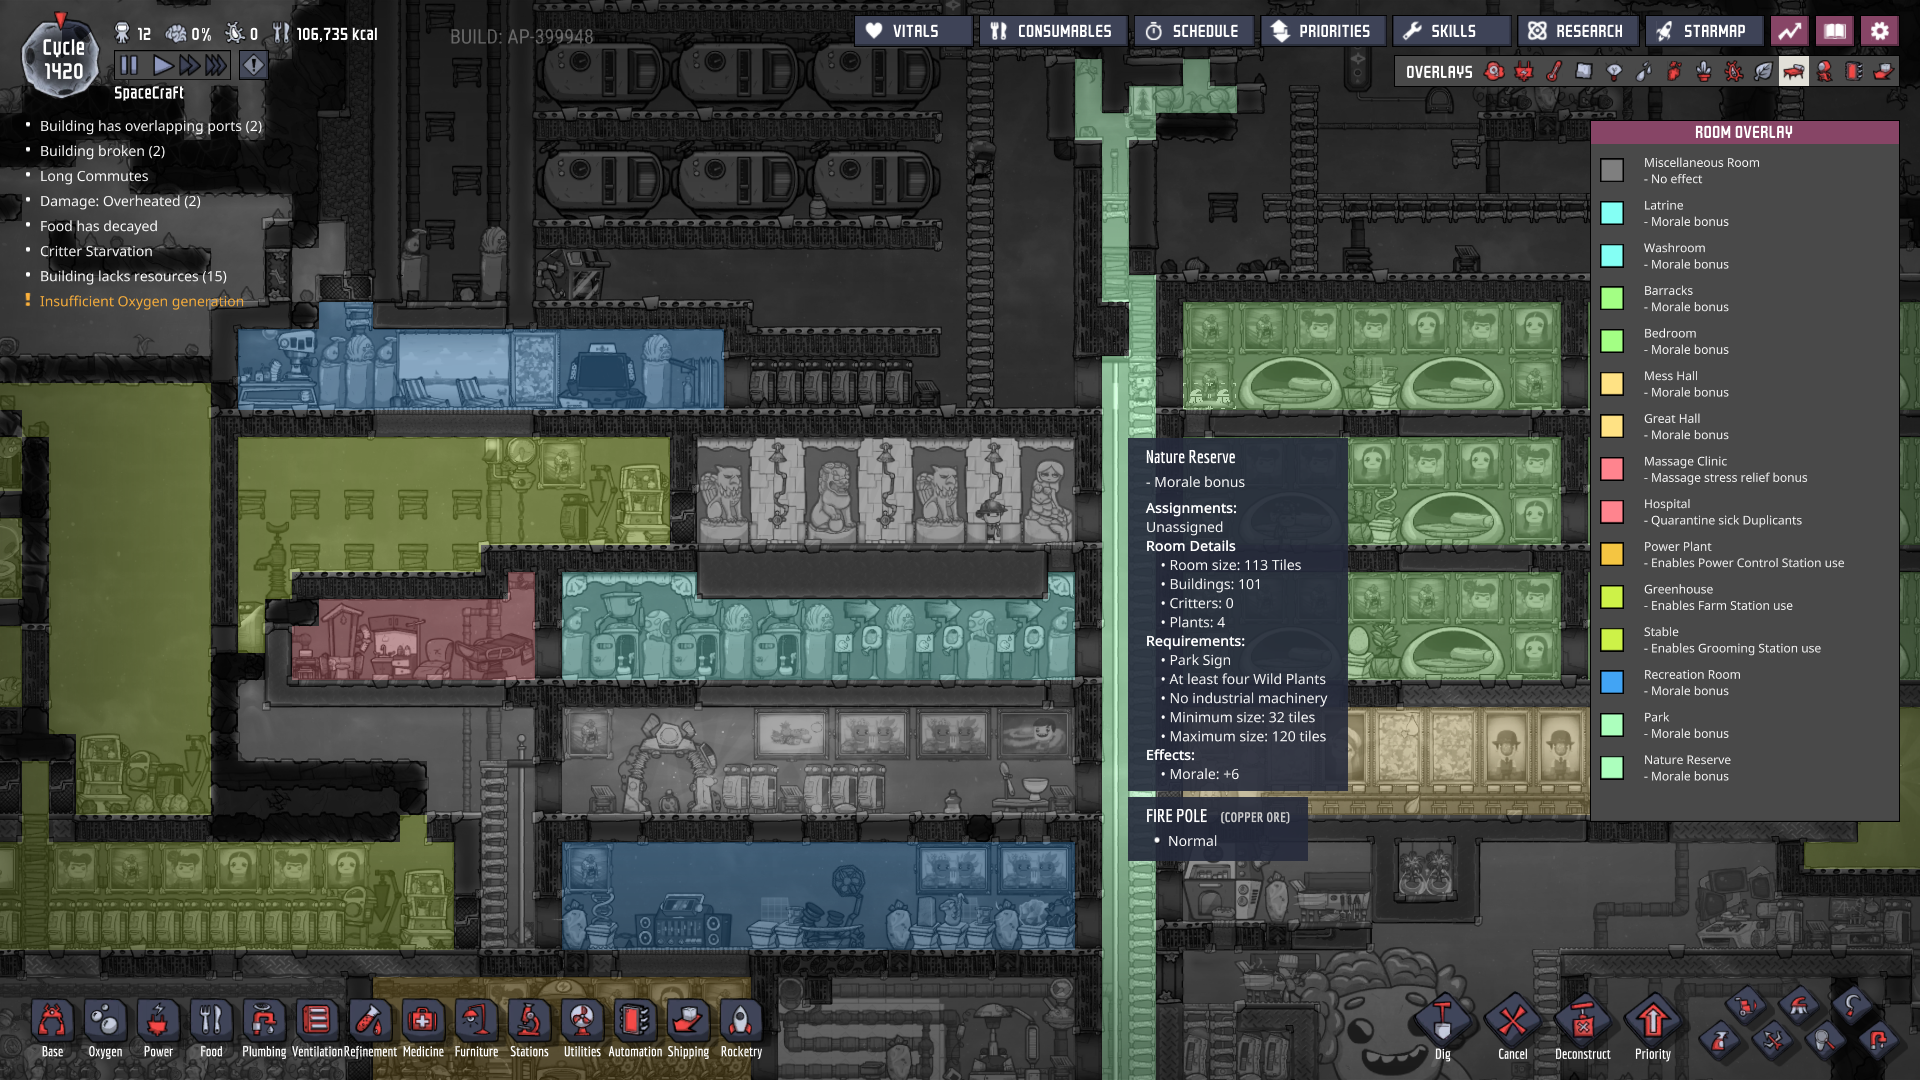Select the Dig tool

click(1442, 1022)
